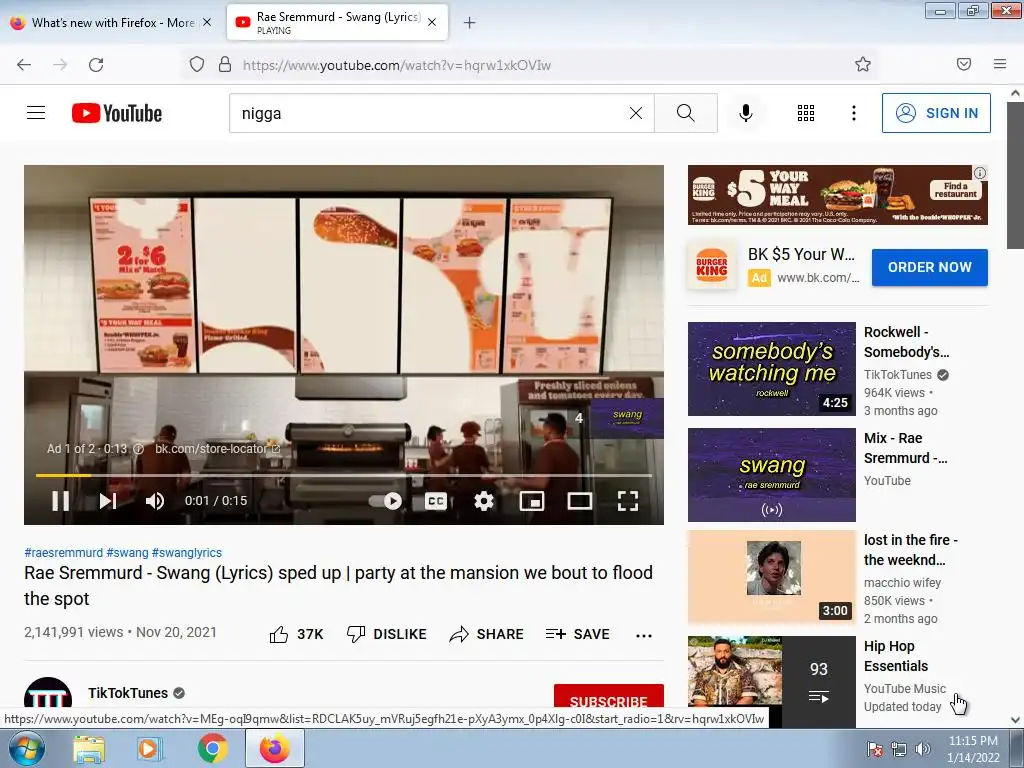The image size is (1024, 768).
Task: Open more actions ellipsis below the video
Action: tap(644, 635)
